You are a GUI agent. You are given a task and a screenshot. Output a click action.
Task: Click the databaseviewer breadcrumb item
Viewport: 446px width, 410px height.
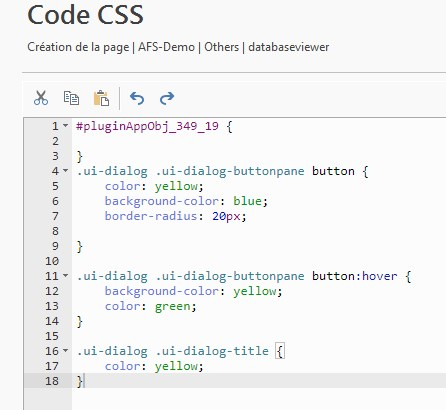(289, 47)
